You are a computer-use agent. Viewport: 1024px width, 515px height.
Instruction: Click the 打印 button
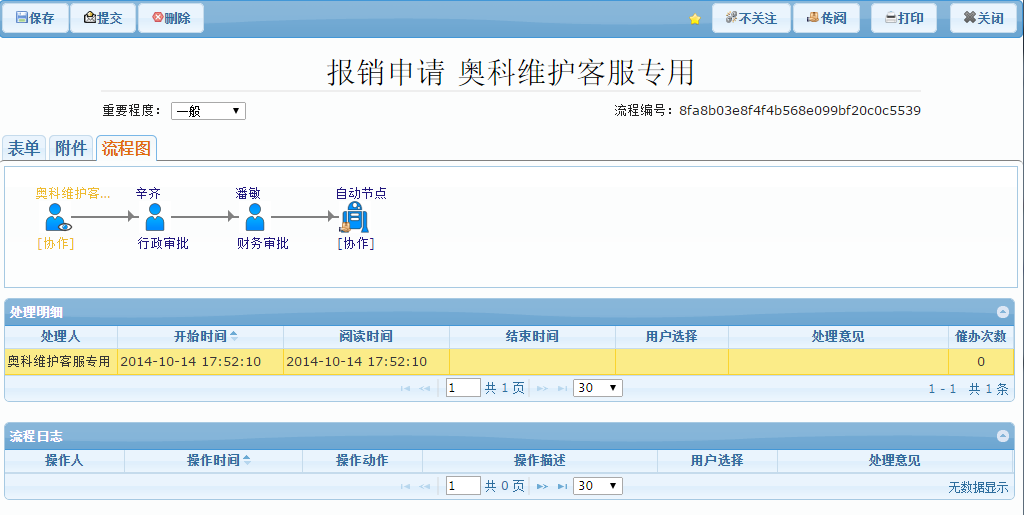pyautogui.click(x=904, y=18)
